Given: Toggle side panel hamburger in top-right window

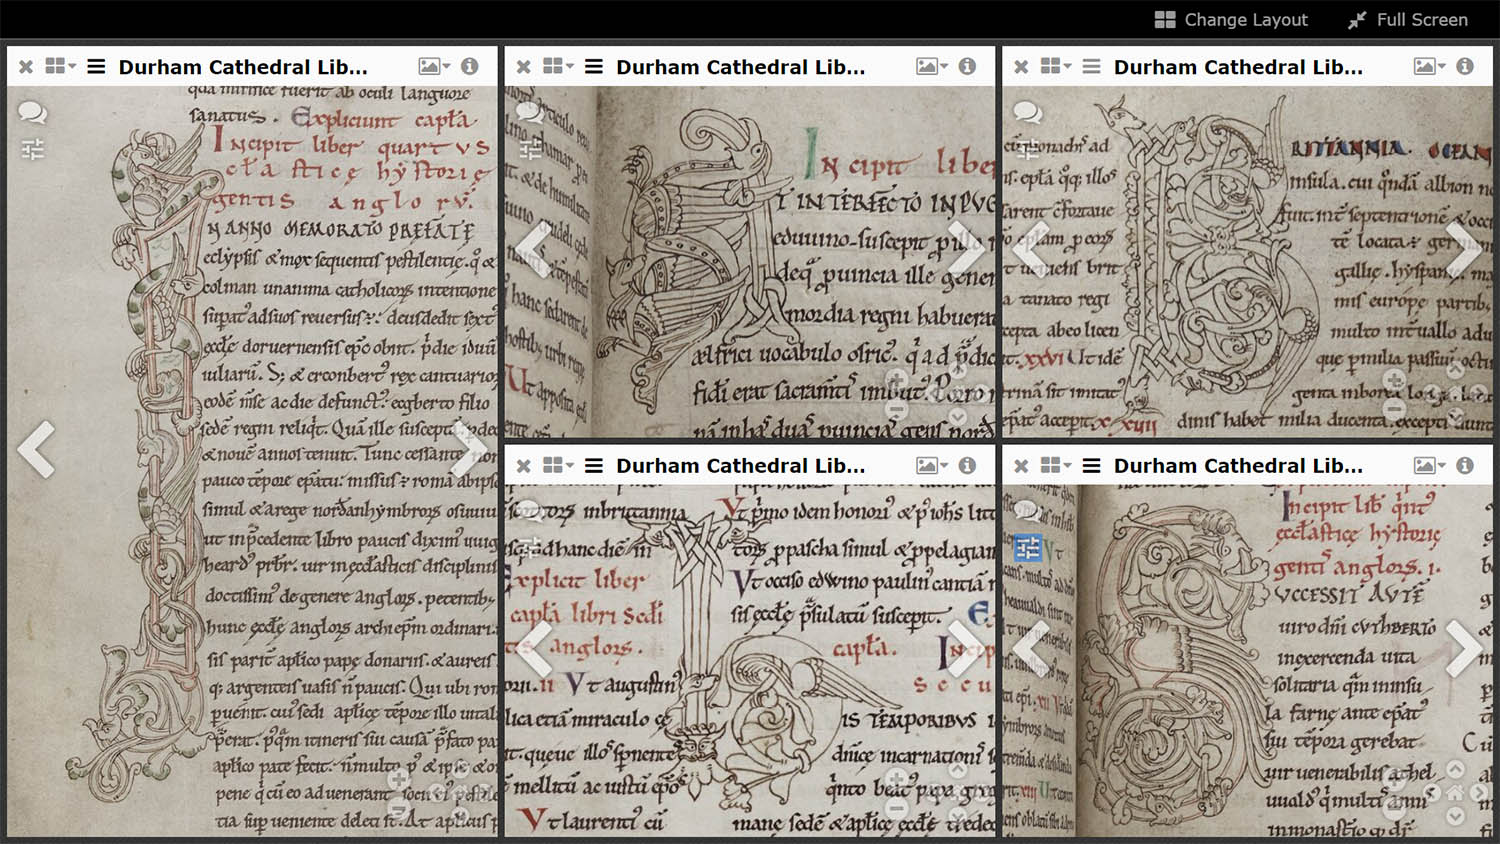Looking at the screenshot, I should click(1092, 66).
